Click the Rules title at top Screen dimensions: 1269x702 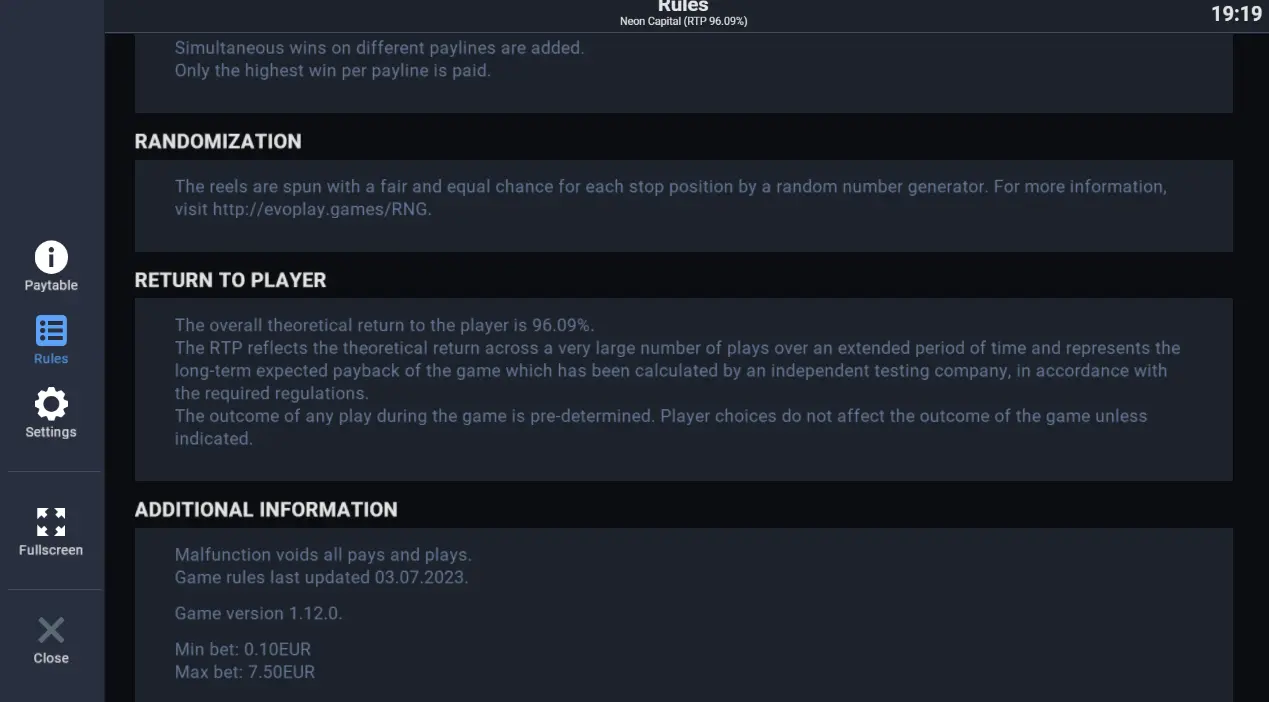pos(683,6)
